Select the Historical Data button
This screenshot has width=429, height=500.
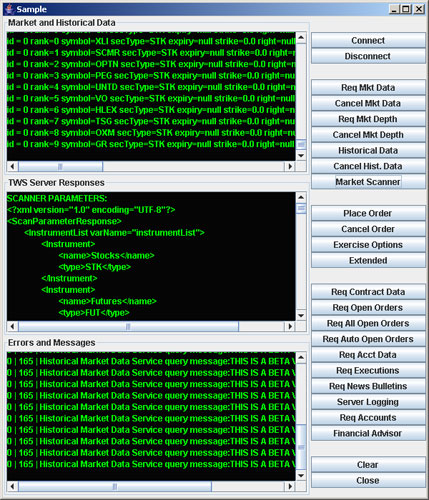[x=368, y=150]
